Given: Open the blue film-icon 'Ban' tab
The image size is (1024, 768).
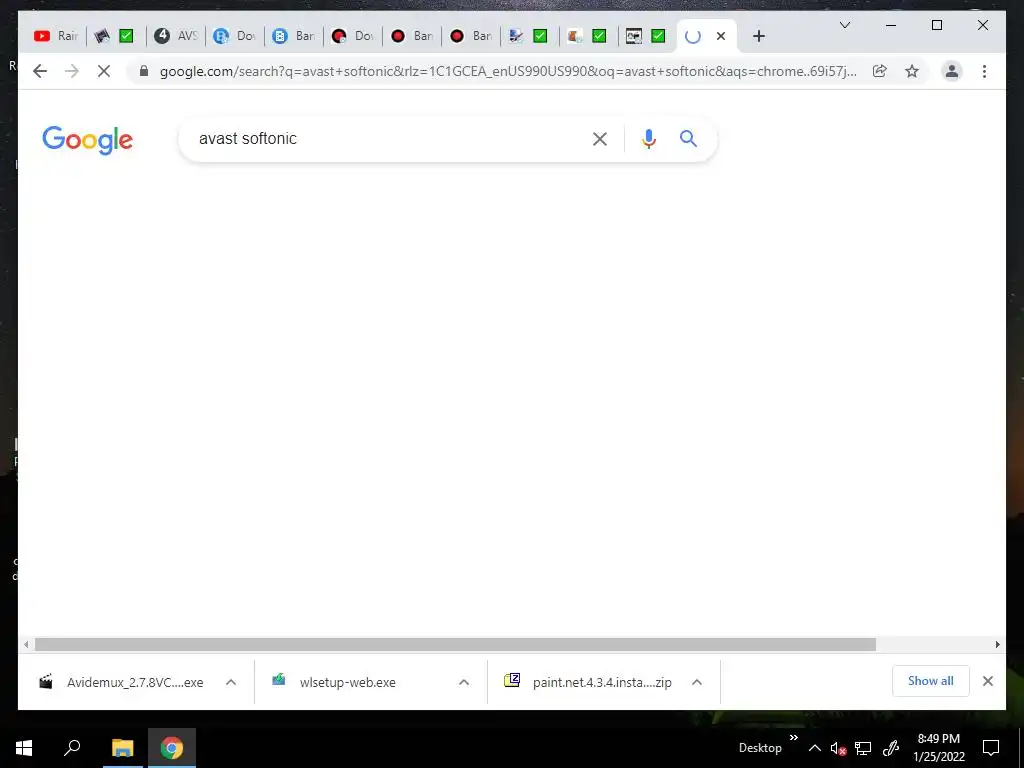Looking at the screenshot, I should tap(293, 36).
